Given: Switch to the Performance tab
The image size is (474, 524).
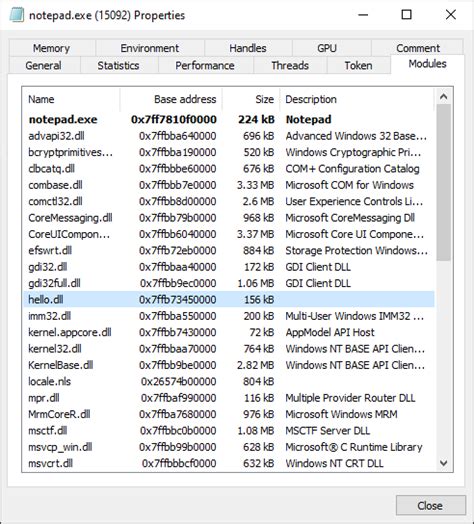Looking at the screenshot, I should (x=205, y=65).
